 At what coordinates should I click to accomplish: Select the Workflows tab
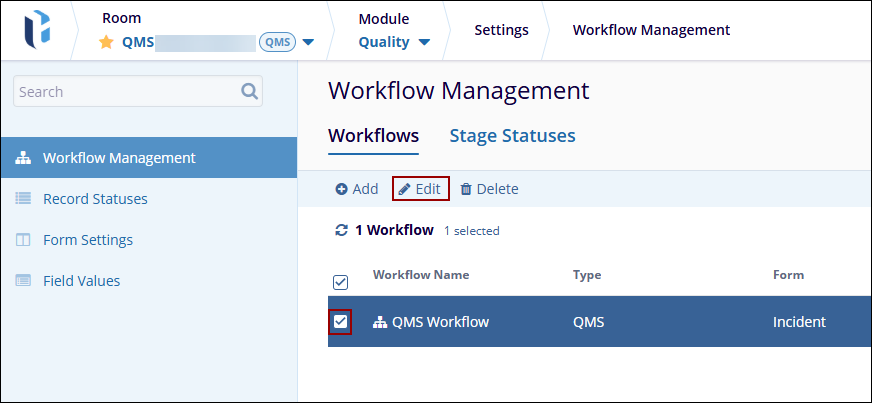[373, 136]
